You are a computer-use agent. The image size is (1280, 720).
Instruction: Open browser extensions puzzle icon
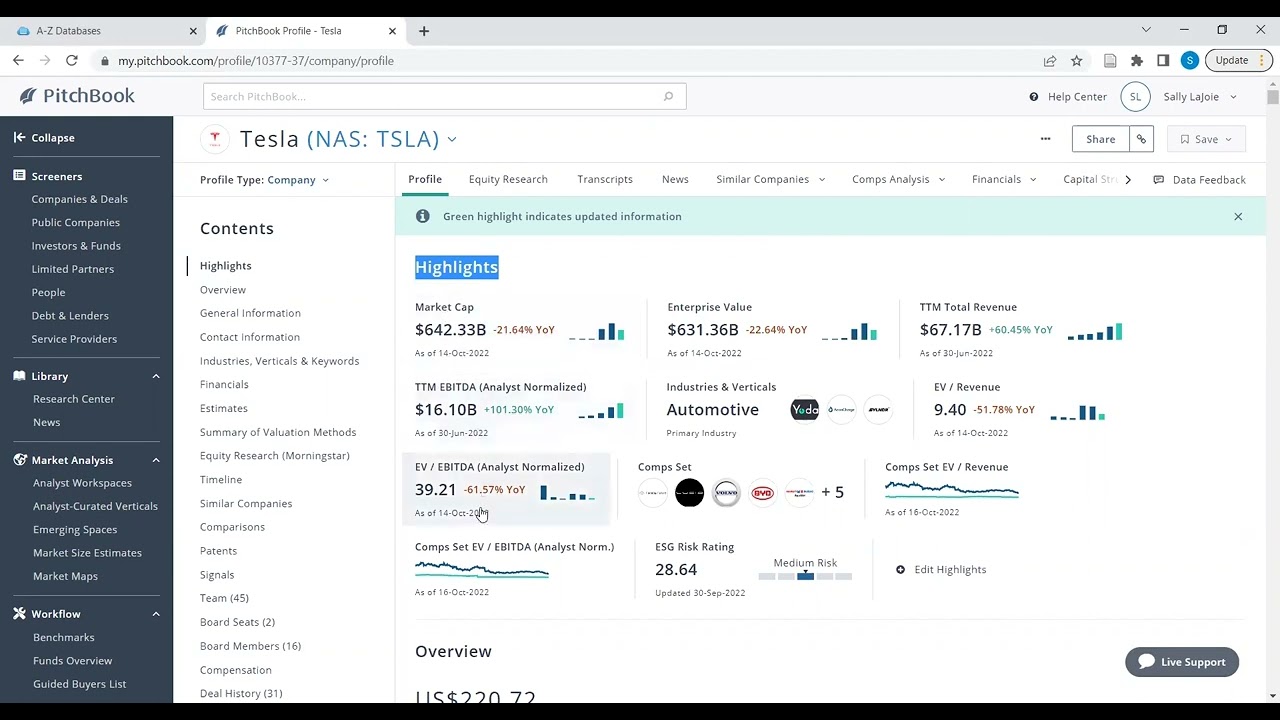coord(1137,61)
